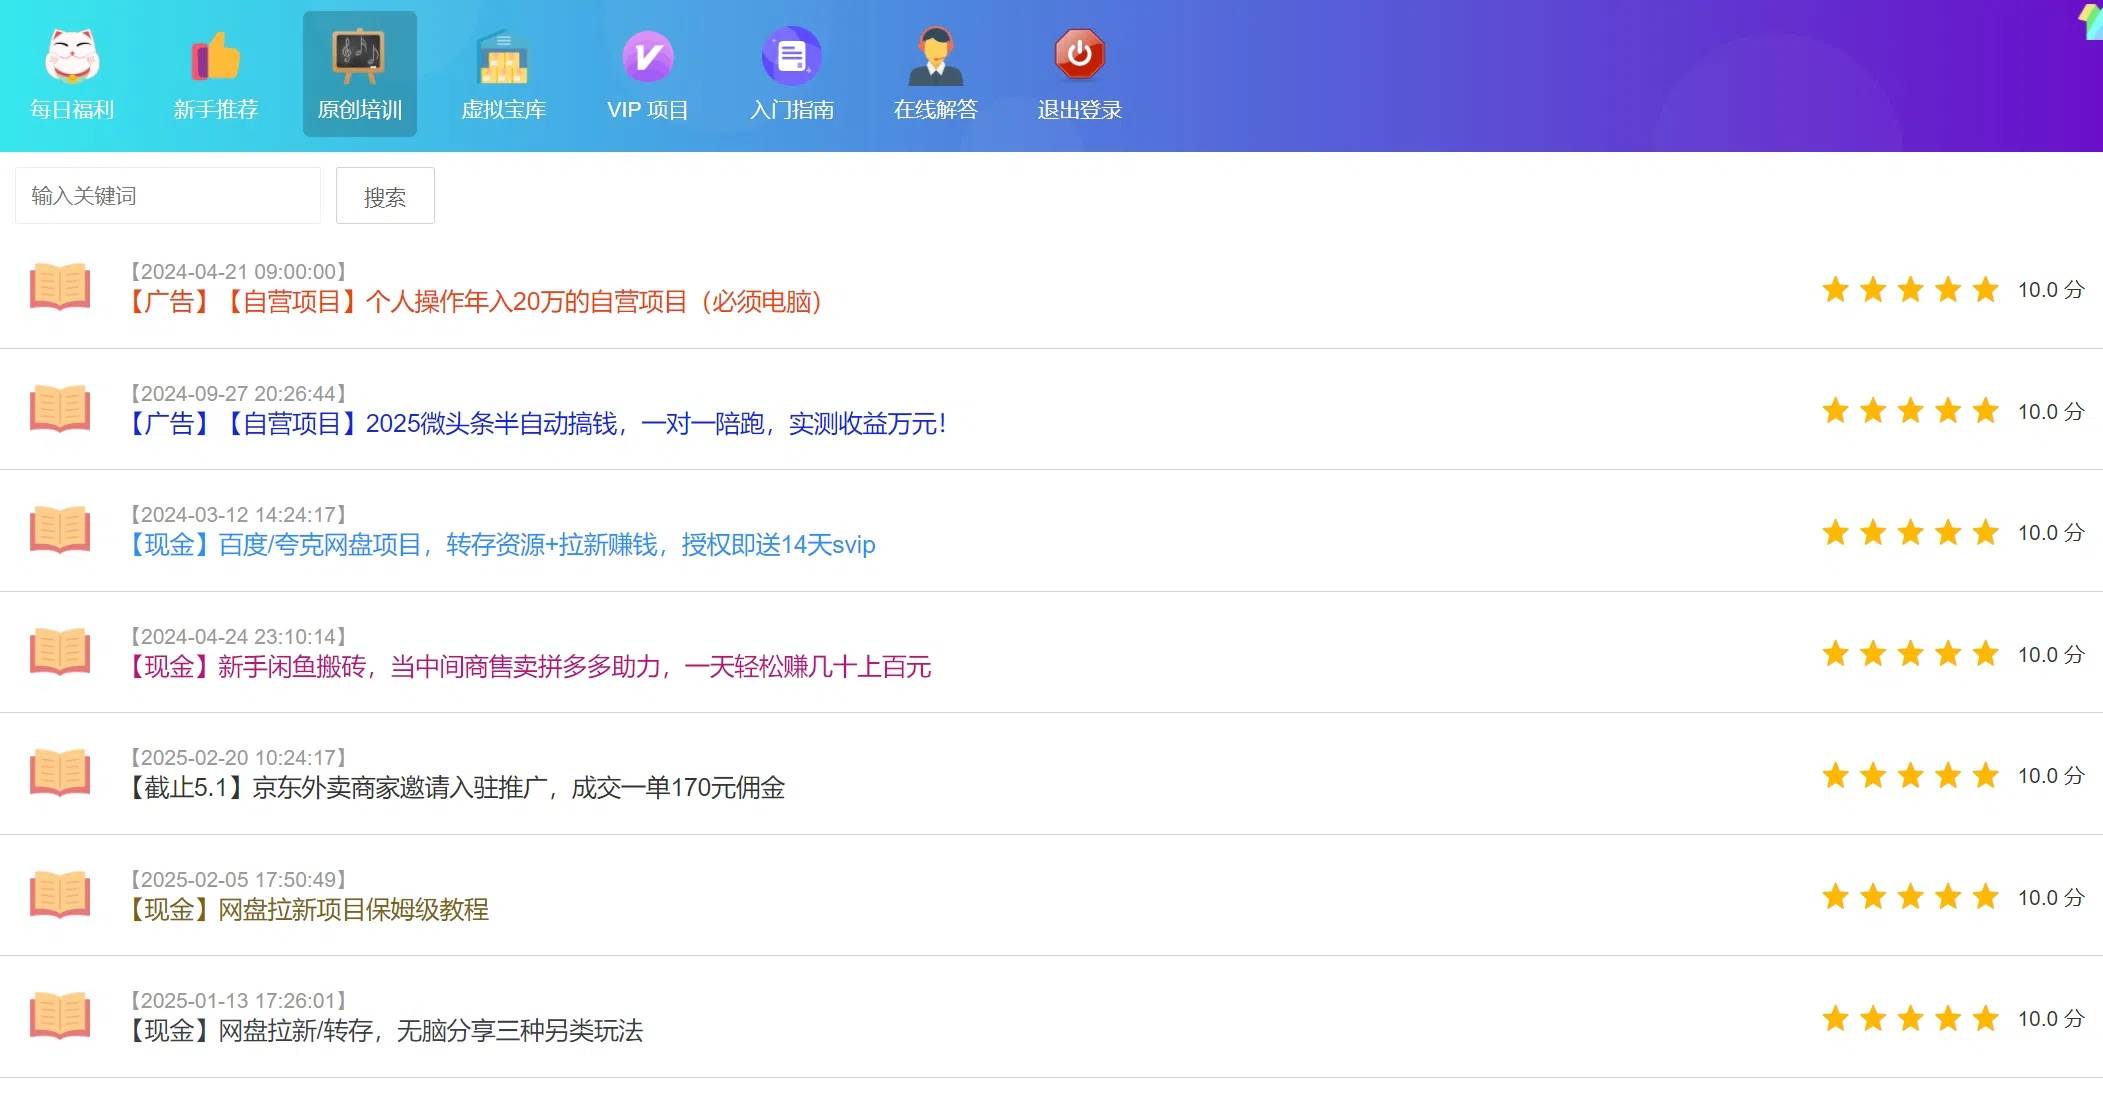This screenshot has width=2103, height=1107.
Task: Click book icon beside 网盘拉新项目保姆级教程 post
Action: coord(60,894)
